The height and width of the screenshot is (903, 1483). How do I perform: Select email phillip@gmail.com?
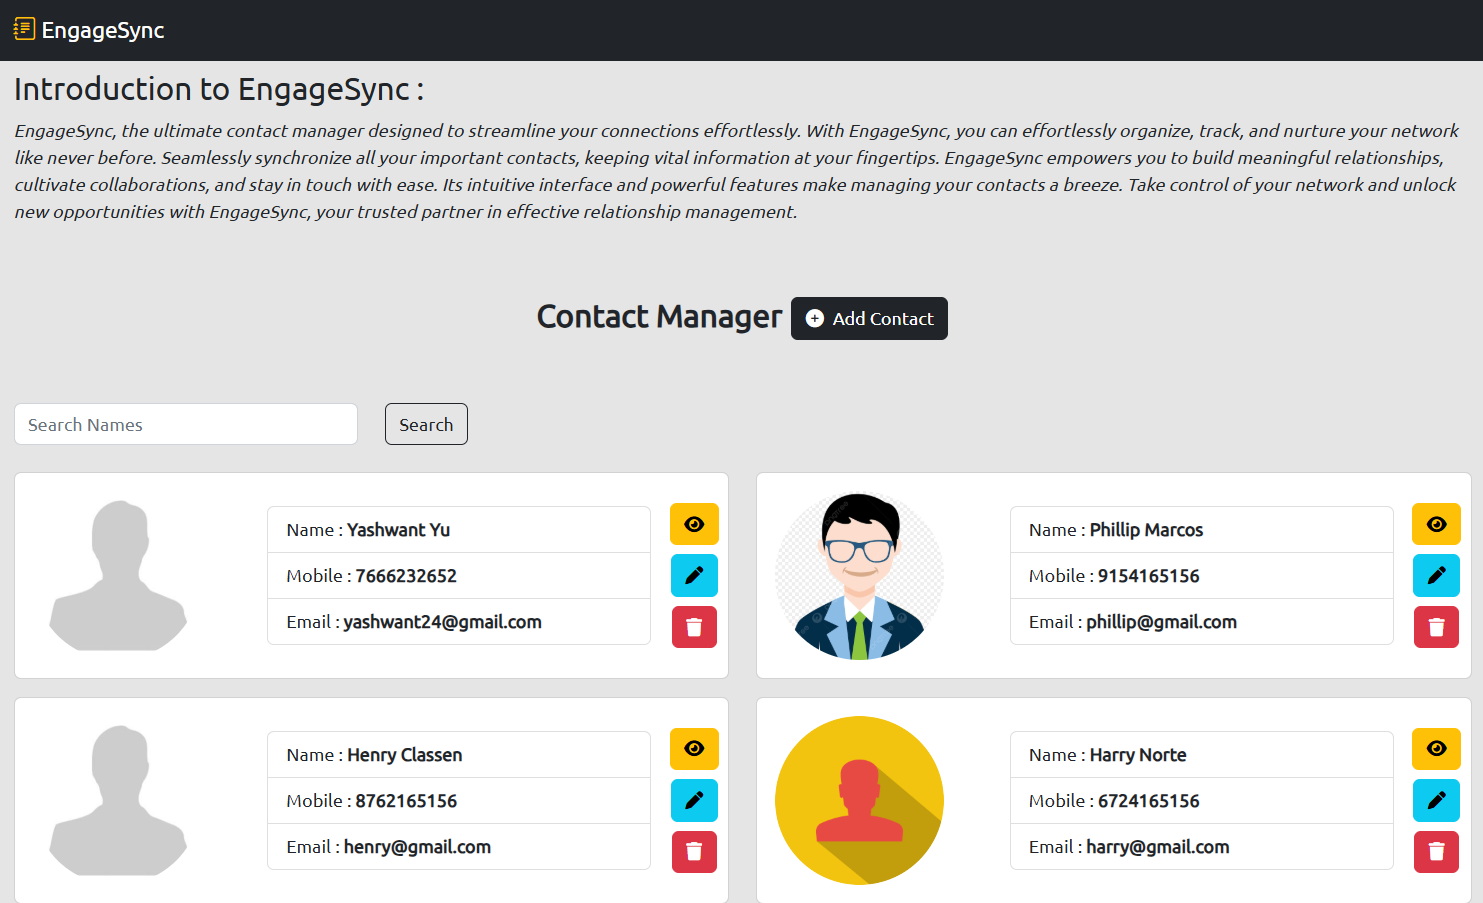(1161, 622)
